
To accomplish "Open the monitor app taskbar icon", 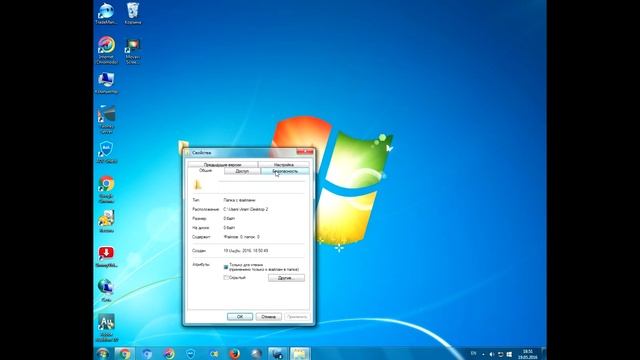I will [278, 354].
